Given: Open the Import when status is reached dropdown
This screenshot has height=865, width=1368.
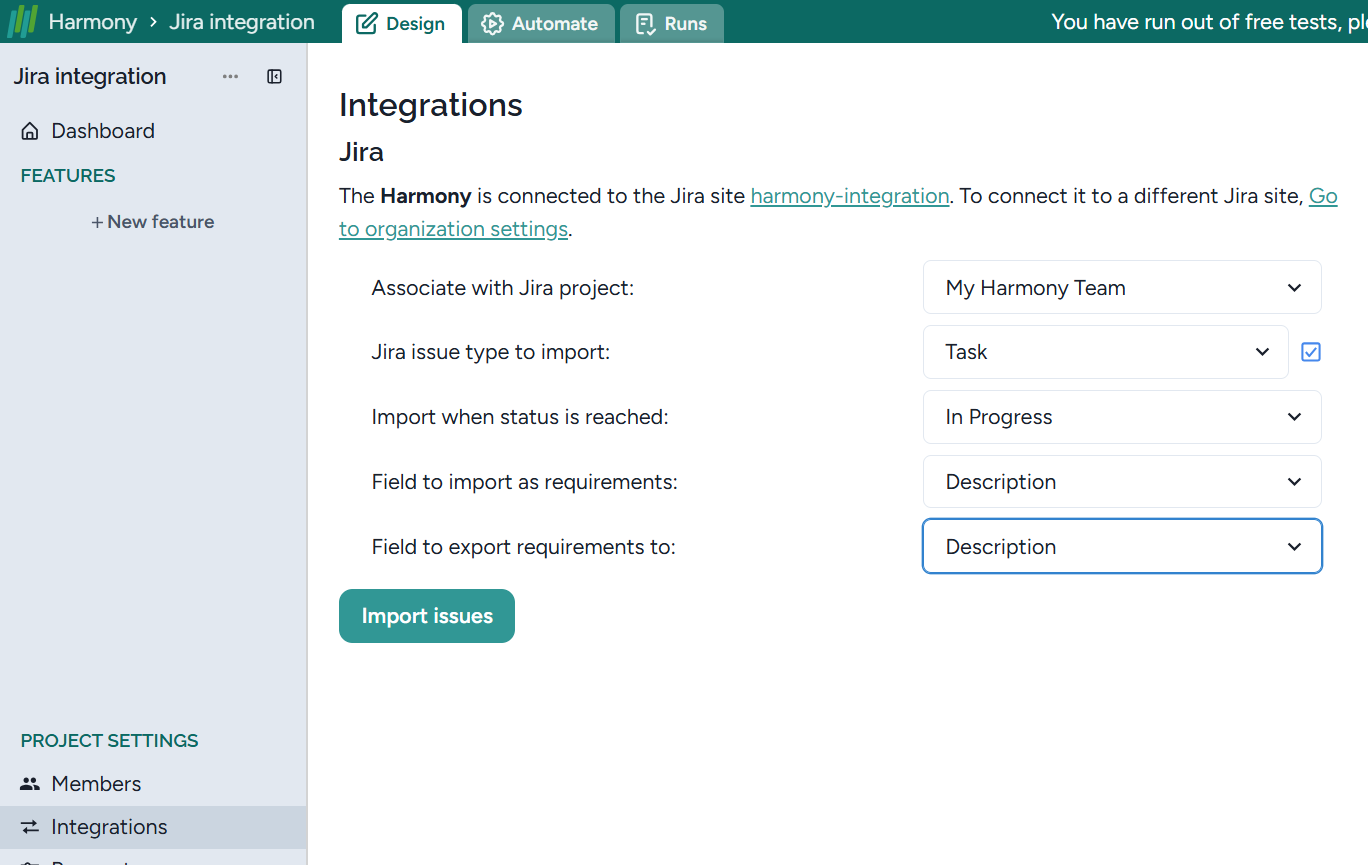Looking at the screenshot, I should coord(1121,417).
